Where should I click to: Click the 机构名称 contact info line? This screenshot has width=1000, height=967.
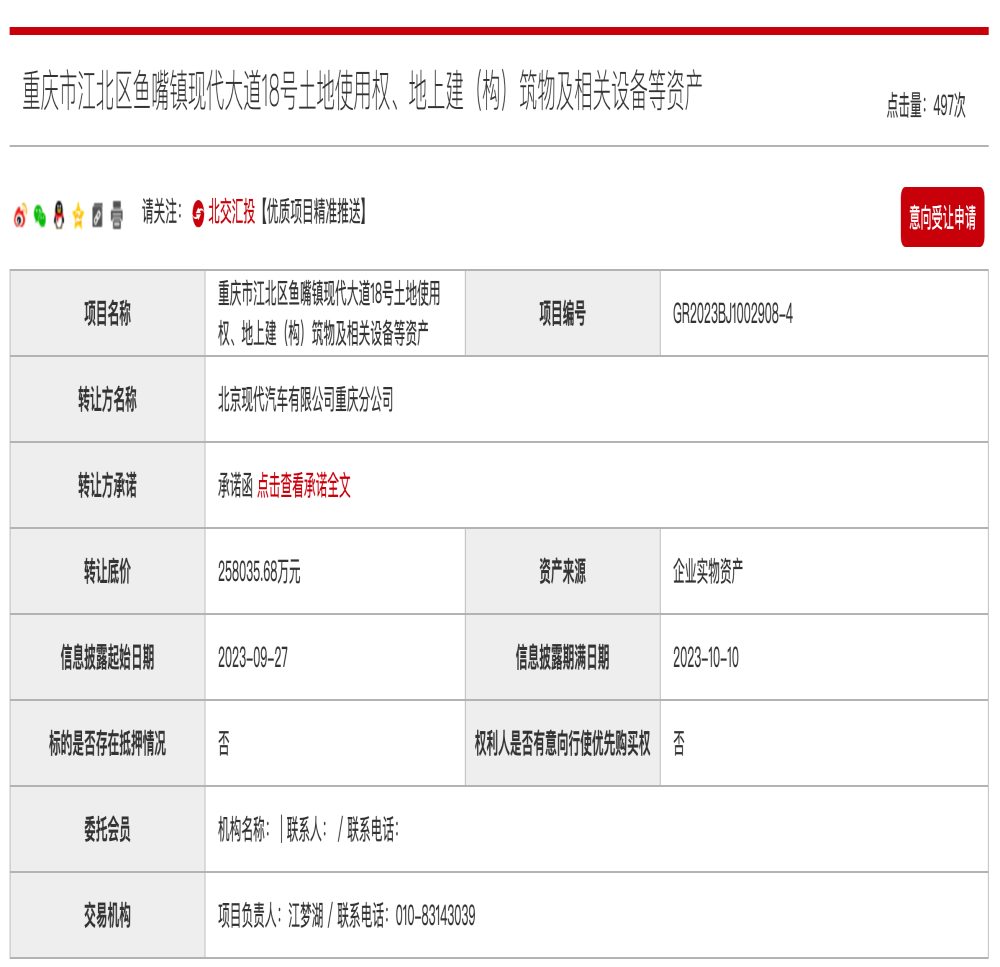[308, 829]
